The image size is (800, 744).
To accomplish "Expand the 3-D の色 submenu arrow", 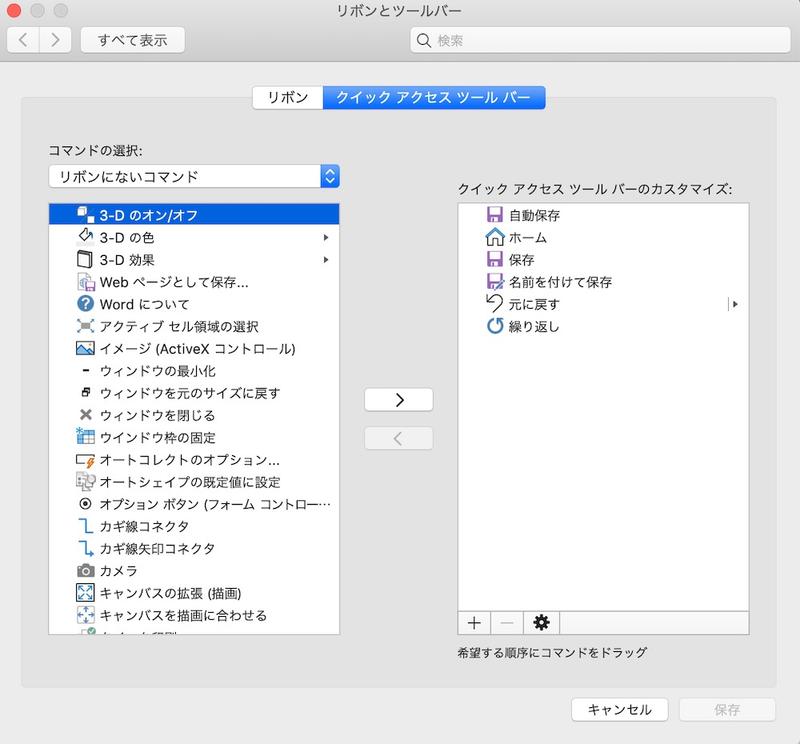I will pos(326,238).
